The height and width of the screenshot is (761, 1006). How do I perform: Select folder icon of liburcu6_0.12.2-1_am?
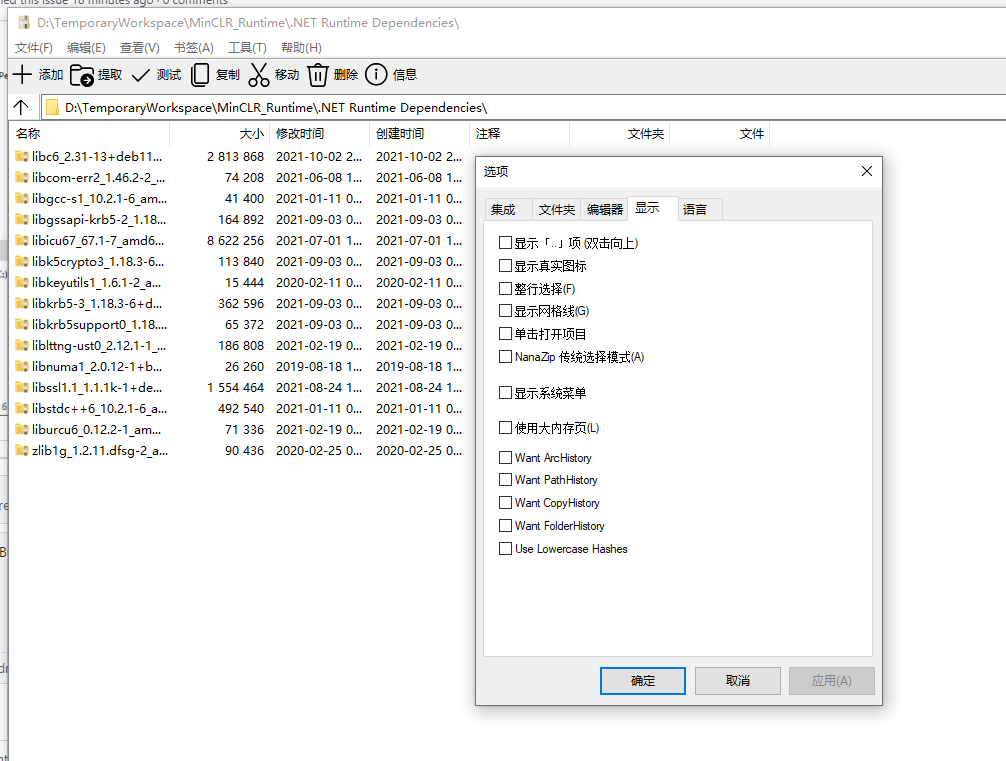[22, 430]
